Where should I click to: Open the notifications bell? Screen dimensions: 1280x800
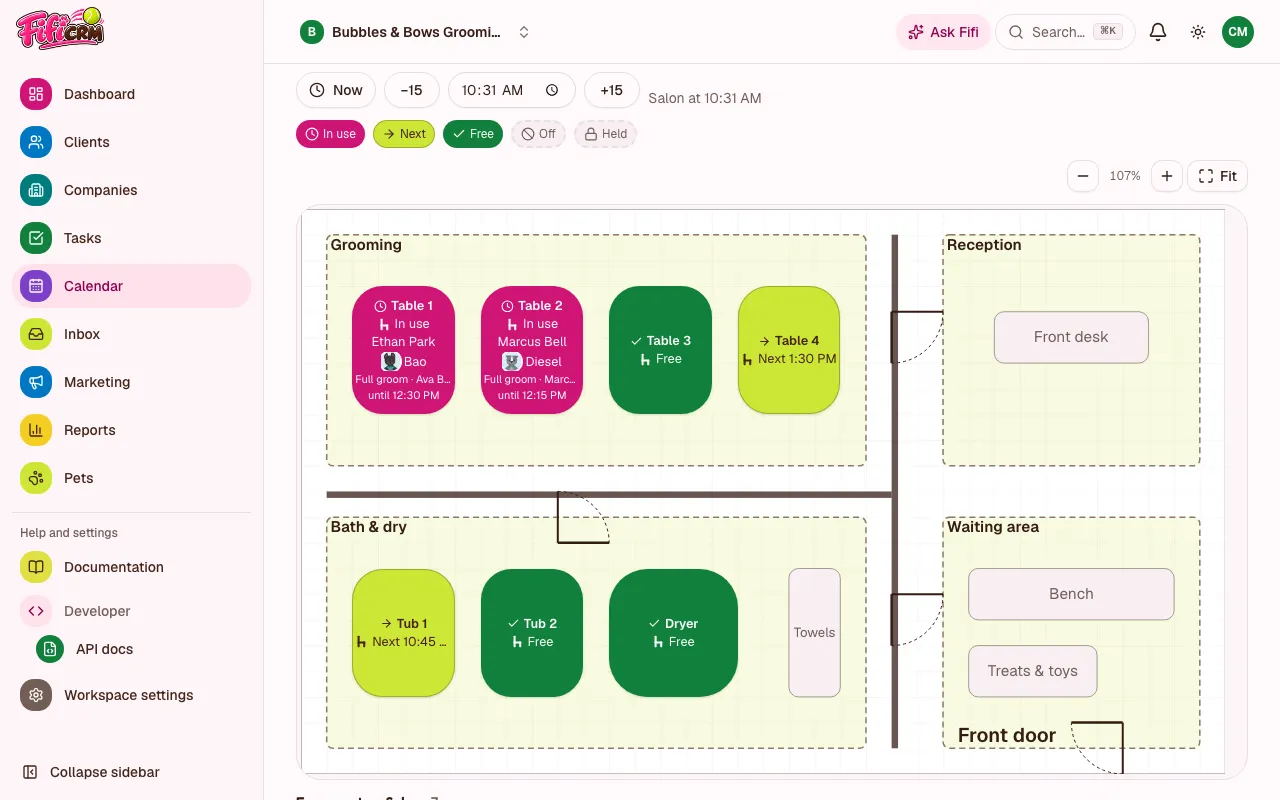pyautogui.click(x=1158, y=32)
